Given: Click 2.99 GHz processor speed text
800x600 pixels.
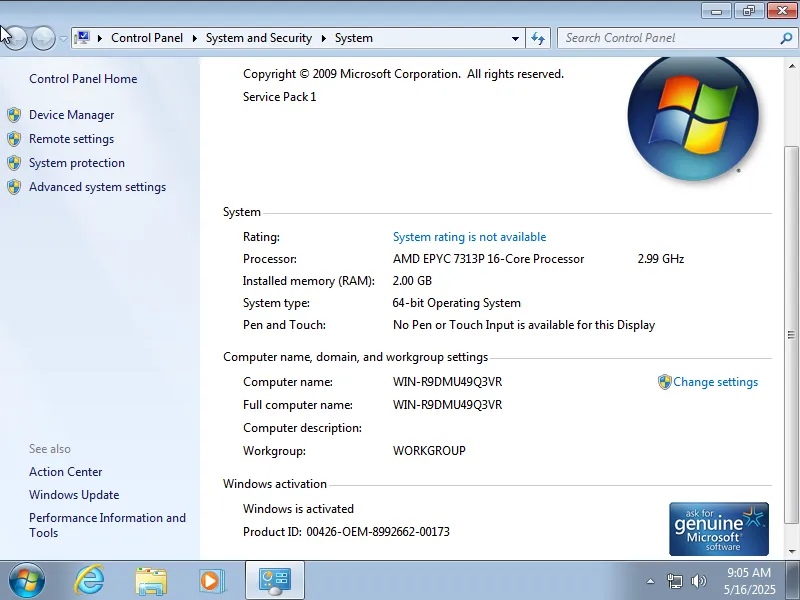Looking at the screenshot, I should coord(661,259).
